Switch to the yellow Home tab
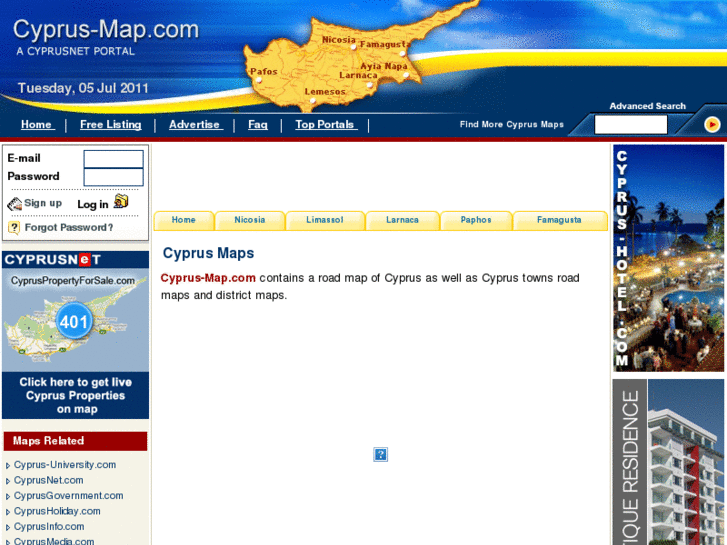The width and height of the screenshot is (727, 545). click(x=184, y=220)
